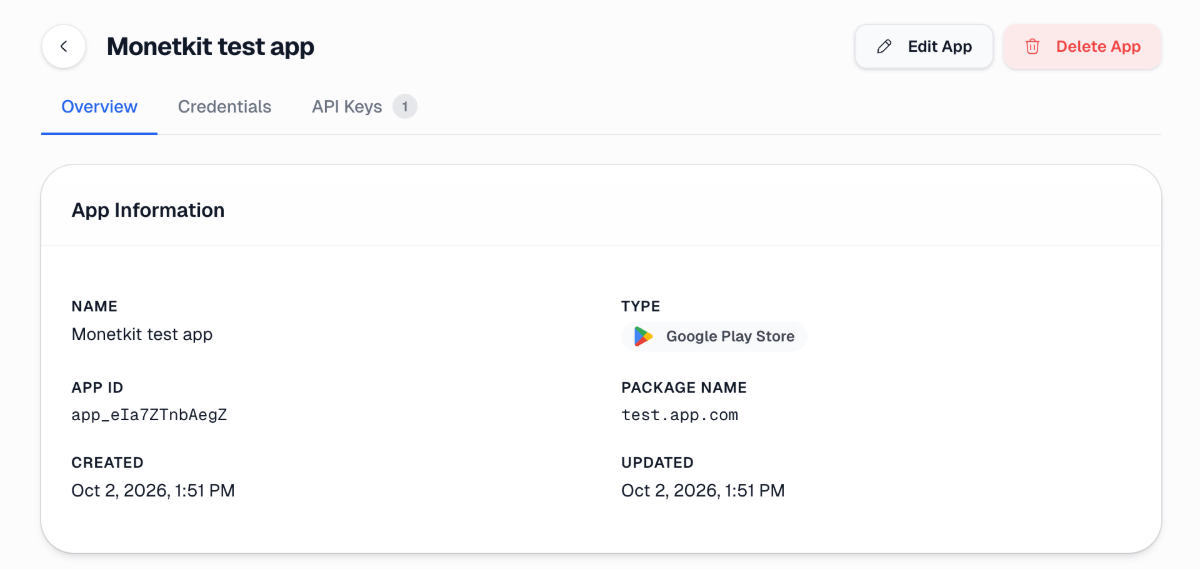Go back using the chevron arrow button

[64, 46]
